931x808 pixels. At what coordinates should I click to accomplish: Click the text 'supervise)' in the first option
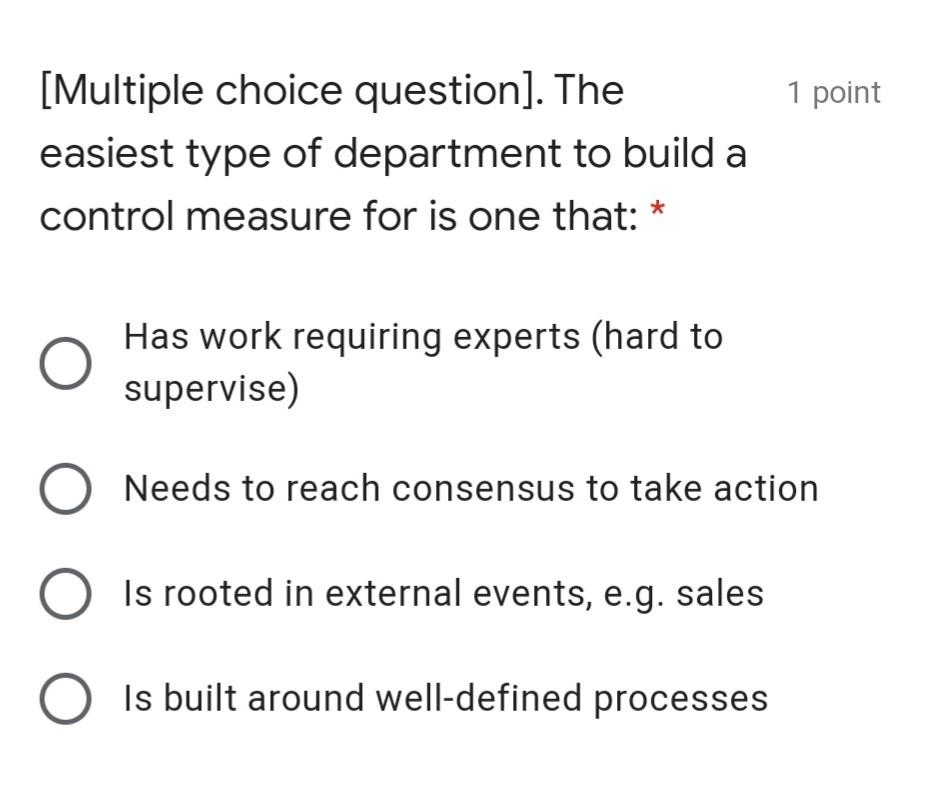pos(212,388)
